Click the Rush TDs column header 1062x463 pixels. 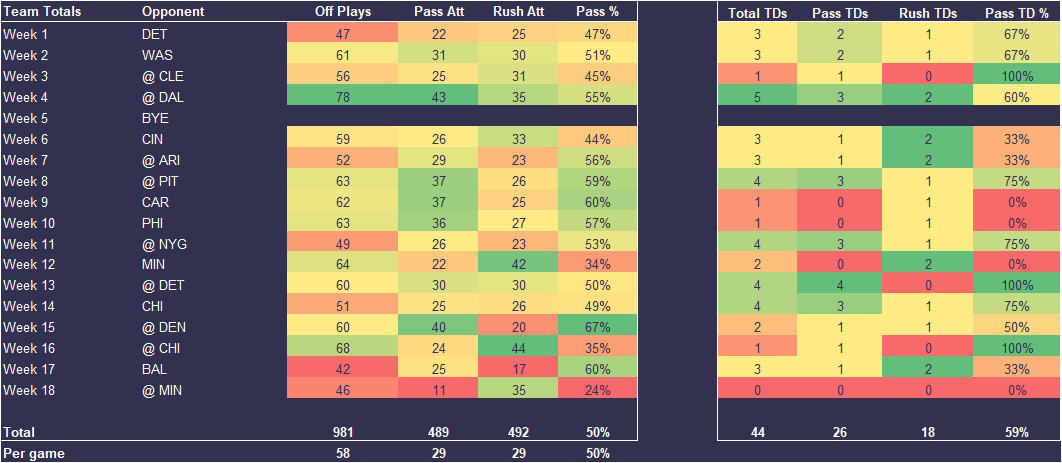point(927,12)
